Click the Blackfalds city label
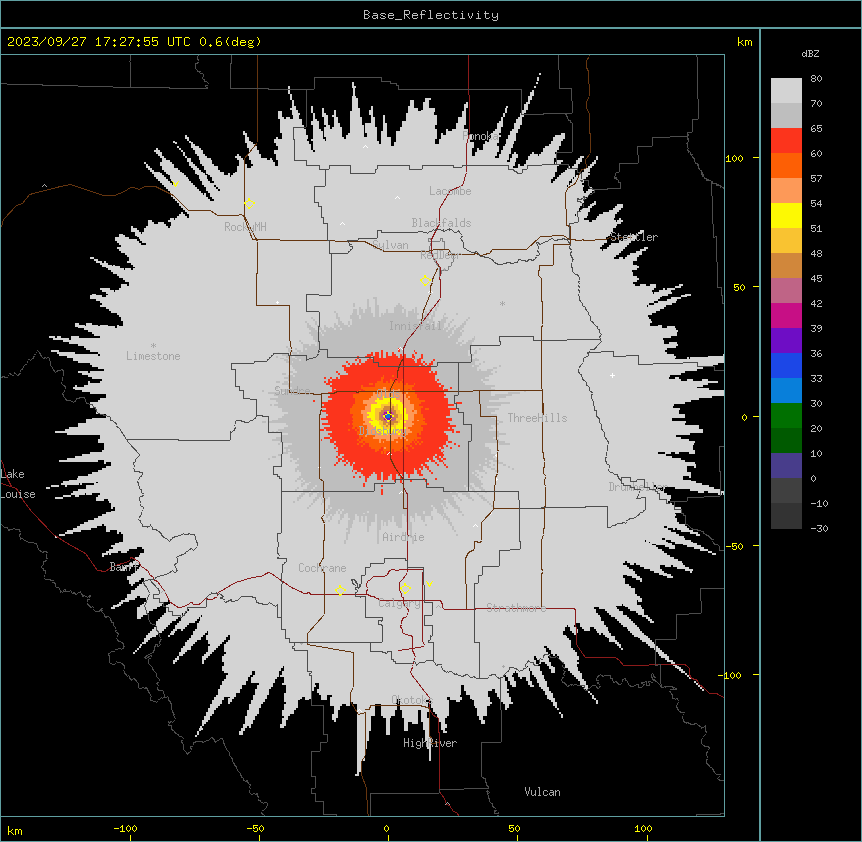Screen dimensions: 862x842 point(441,223)
